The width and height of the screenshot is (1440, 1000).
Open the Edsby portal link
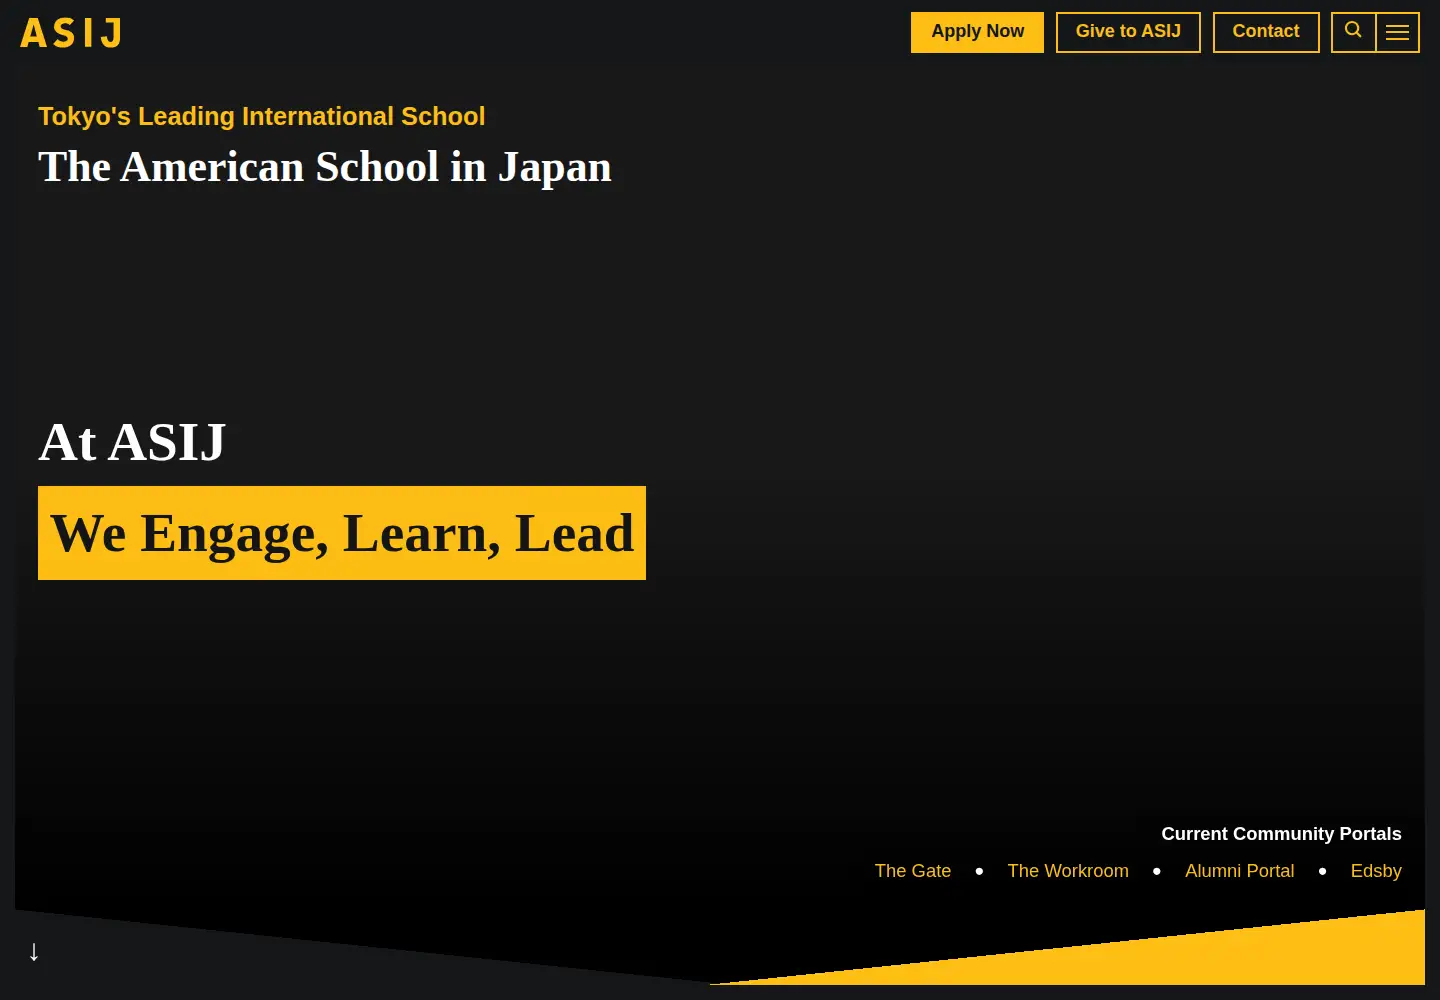tap(1376, 871)
